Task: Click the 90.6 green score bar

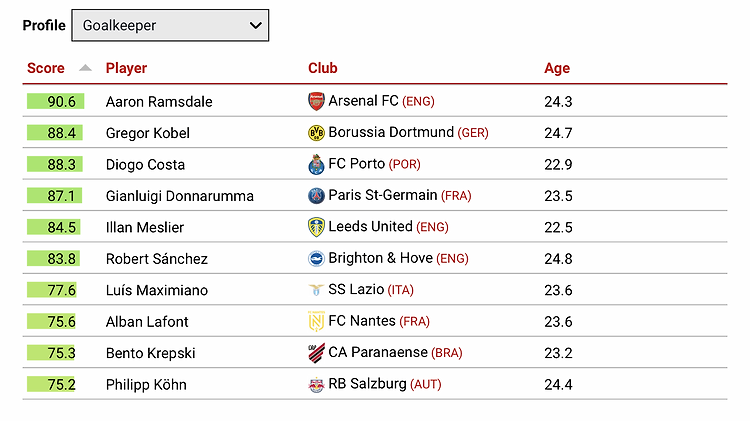Action: pyautogui.click(x=55, y=101)
